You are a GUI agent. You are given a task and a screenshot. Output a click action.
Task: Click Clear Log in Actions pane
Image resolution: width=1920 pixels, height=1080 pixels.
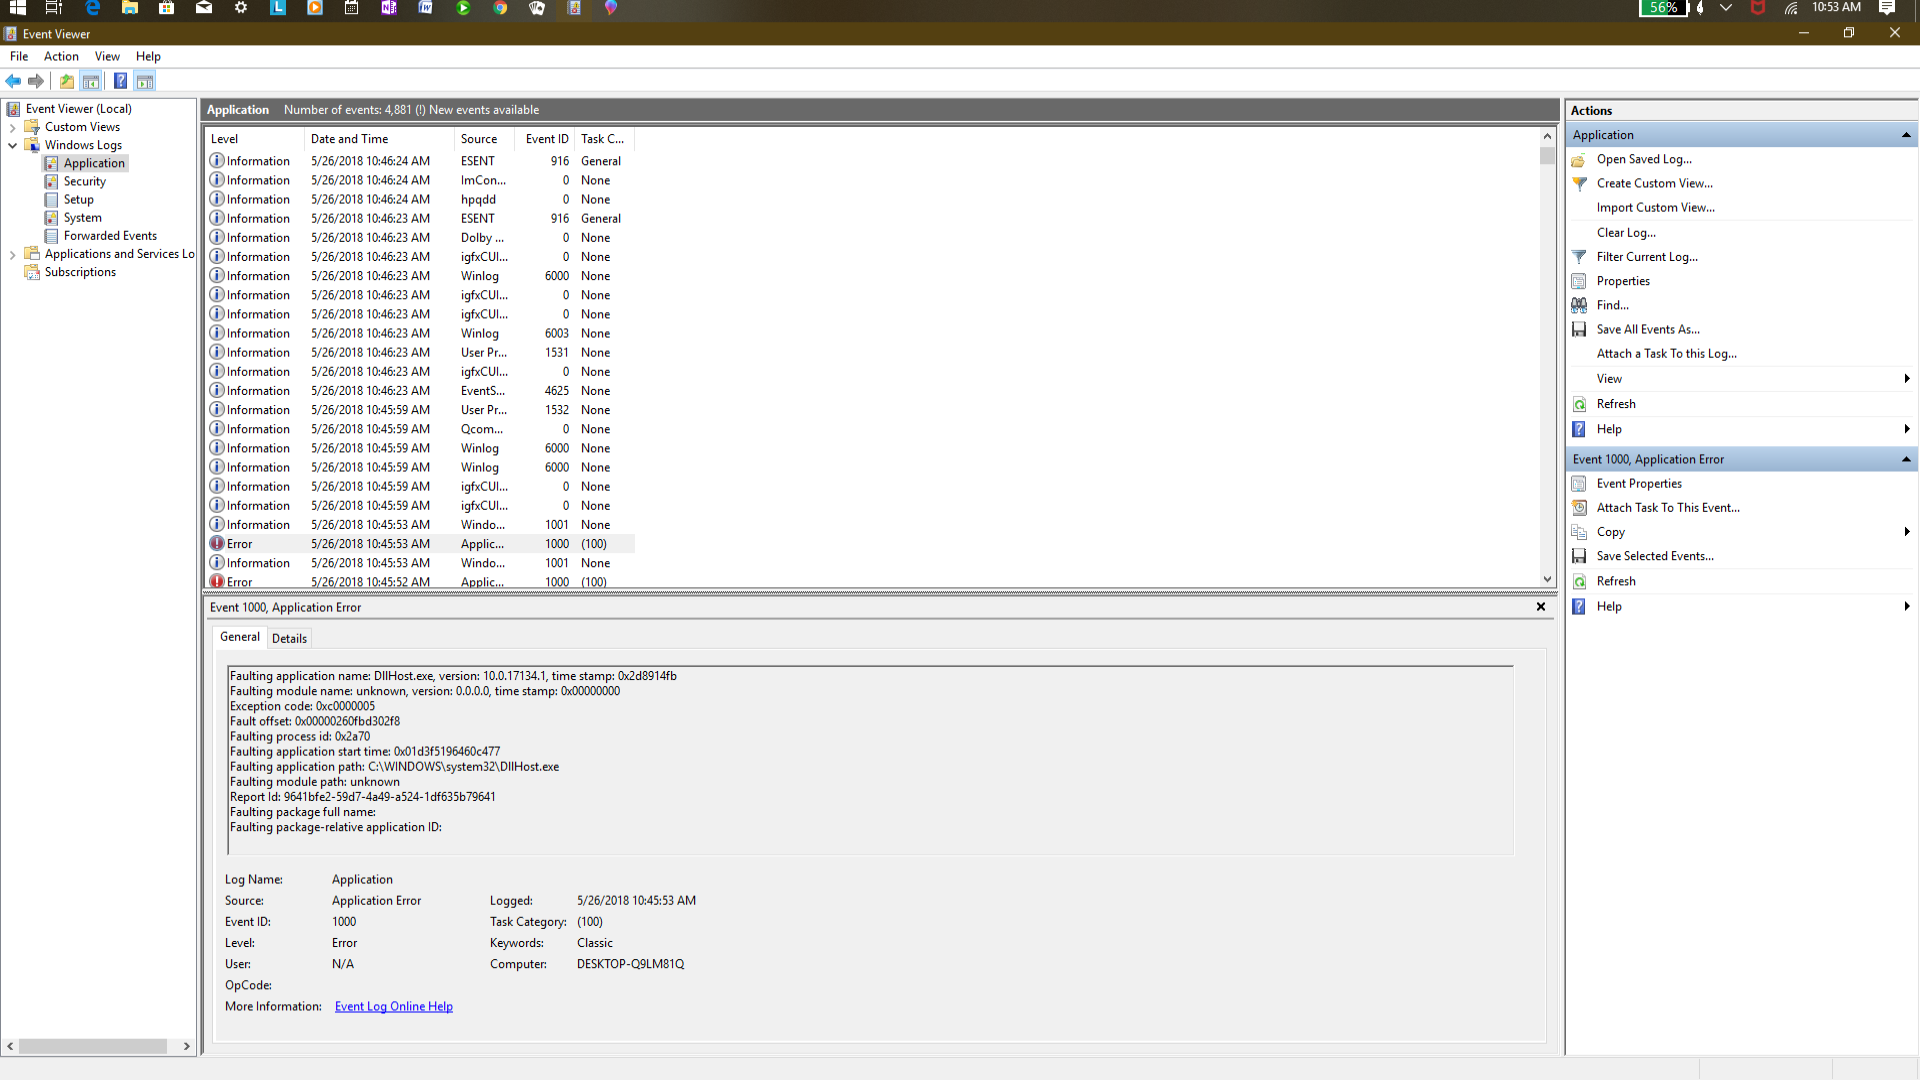pos(1625,232)
